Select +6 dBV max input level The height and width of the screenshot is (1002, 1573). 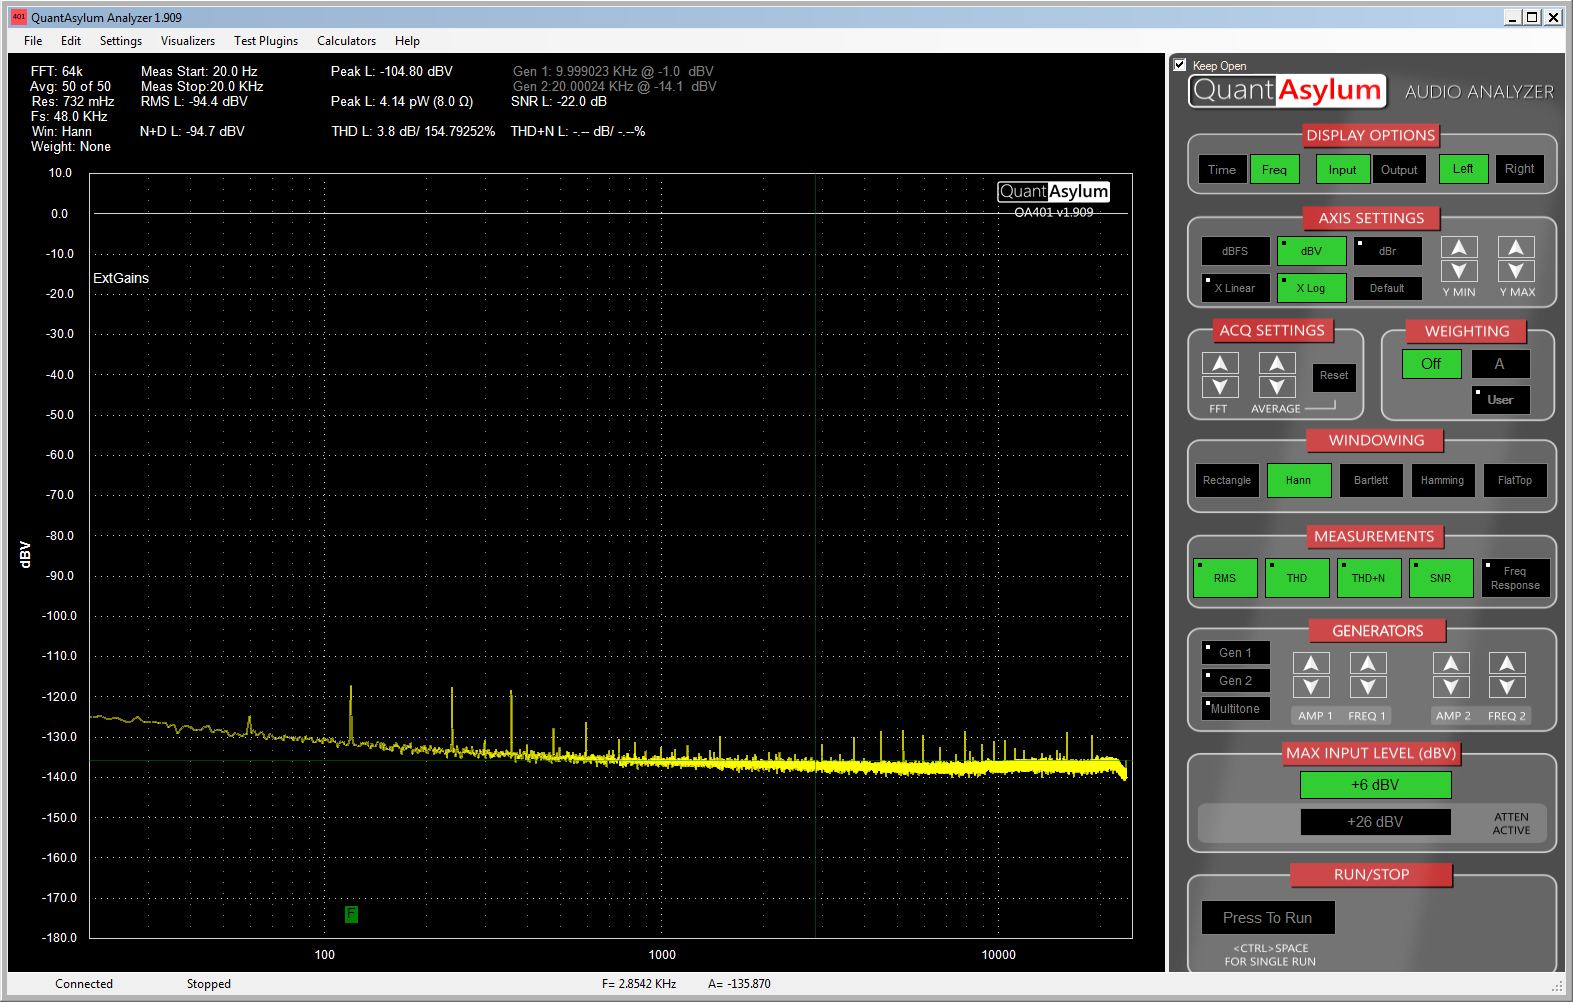click(1375, 785)
